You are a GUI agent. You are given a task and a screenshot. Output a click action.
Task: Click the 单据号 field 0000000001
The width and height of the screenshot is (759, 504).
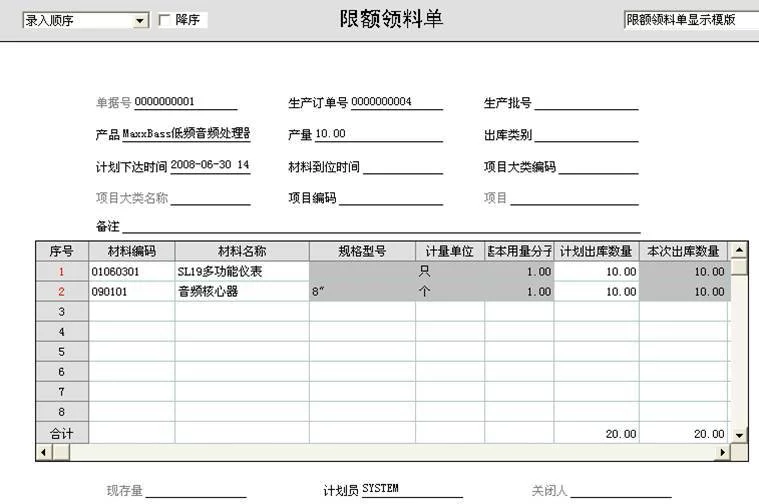coord(185,102)
